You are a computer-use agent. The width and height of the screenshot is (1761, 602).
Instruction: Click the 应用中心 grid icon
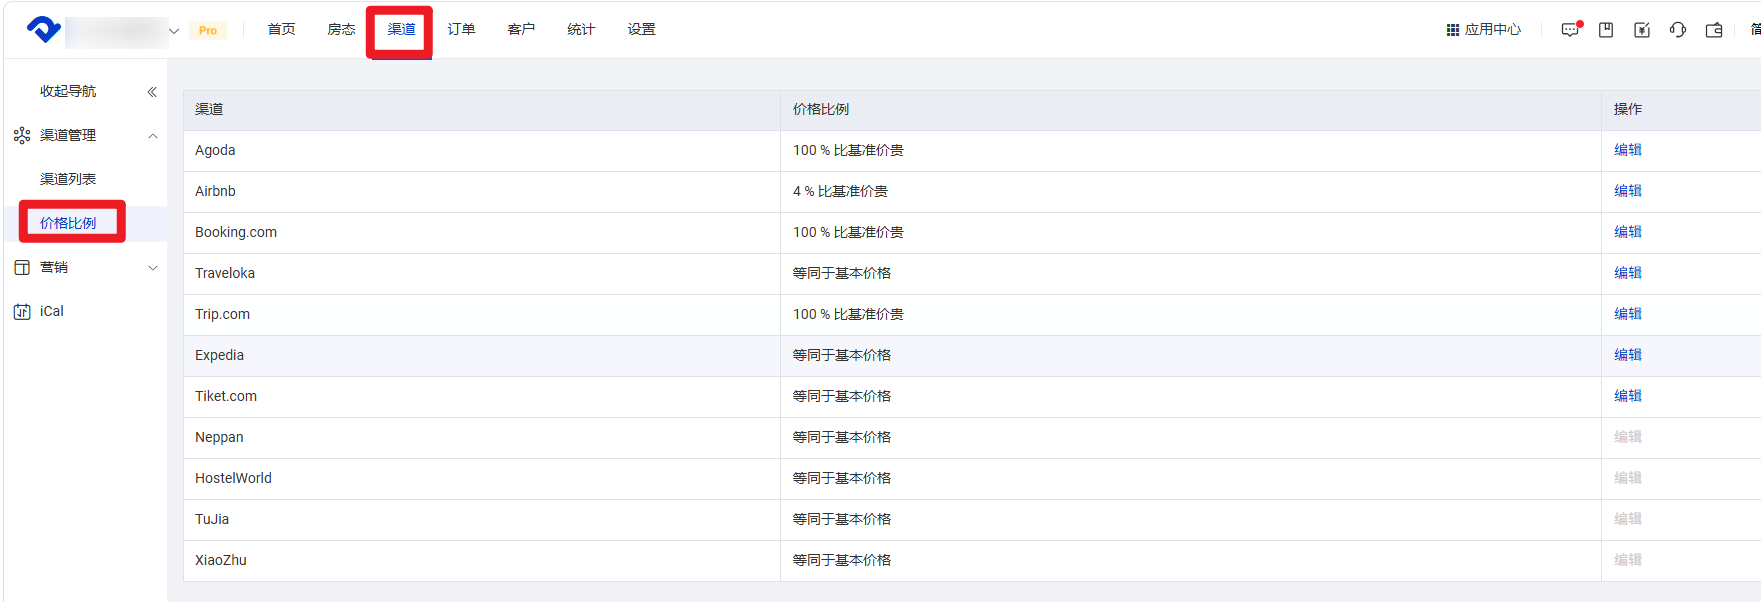pyautogui.click(x=1452, y=30)
